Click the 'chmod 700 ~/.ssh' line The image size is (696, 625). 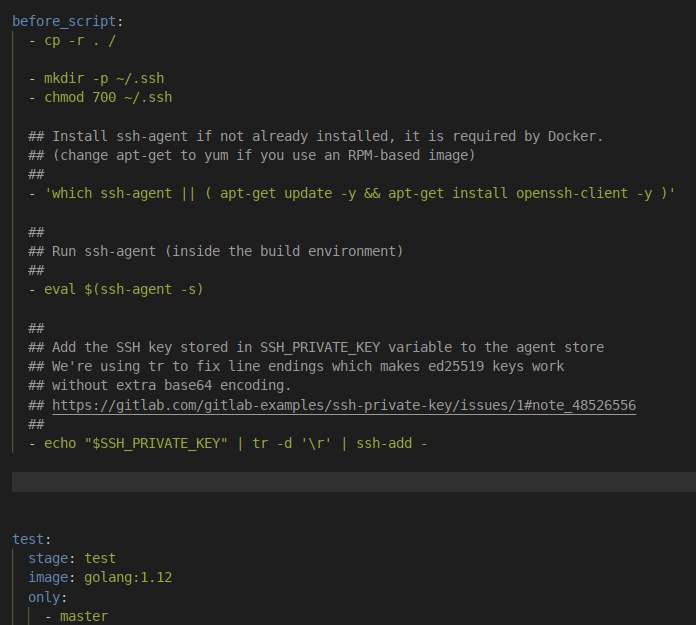click(x=100, y=97)
